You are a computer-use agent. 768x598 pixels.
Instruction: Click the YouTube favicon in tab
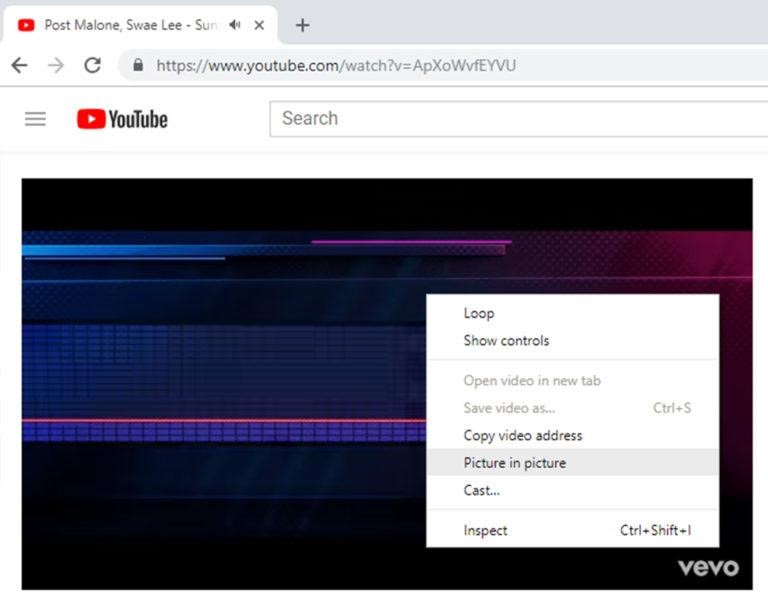26,25
